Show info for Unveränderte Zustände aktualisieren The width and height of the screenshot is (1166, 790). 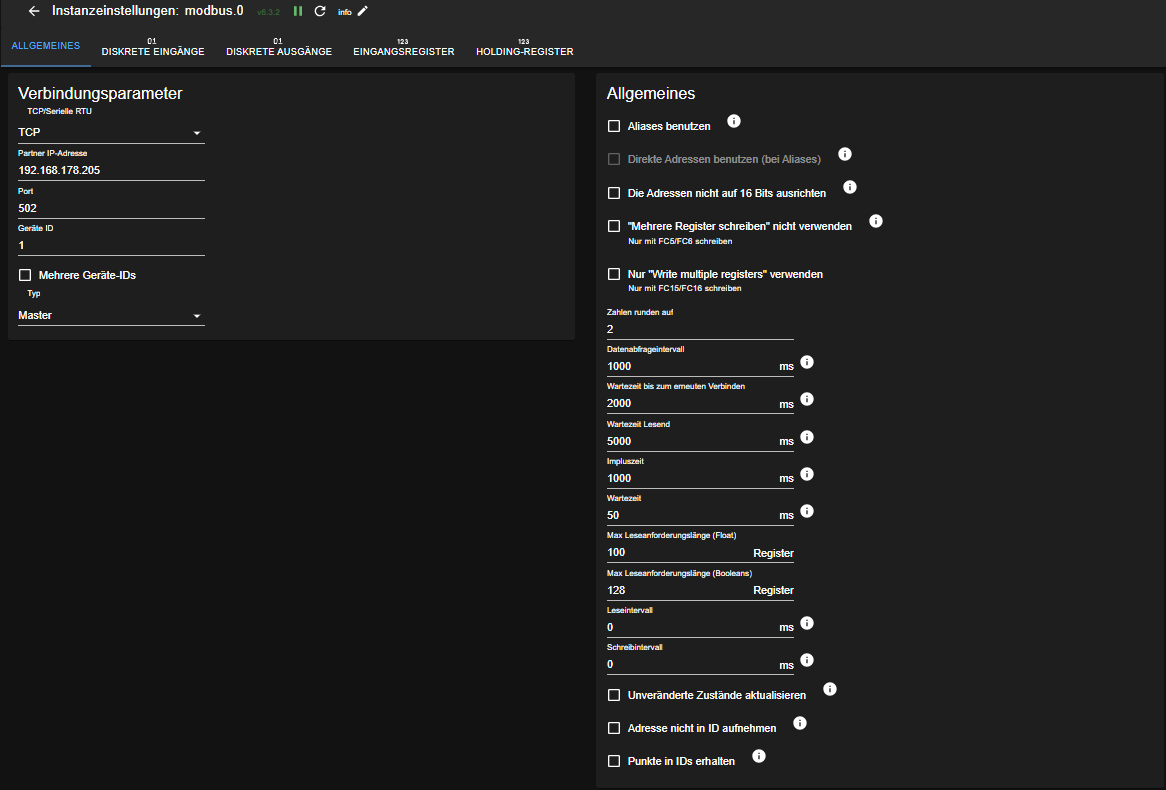830,690
